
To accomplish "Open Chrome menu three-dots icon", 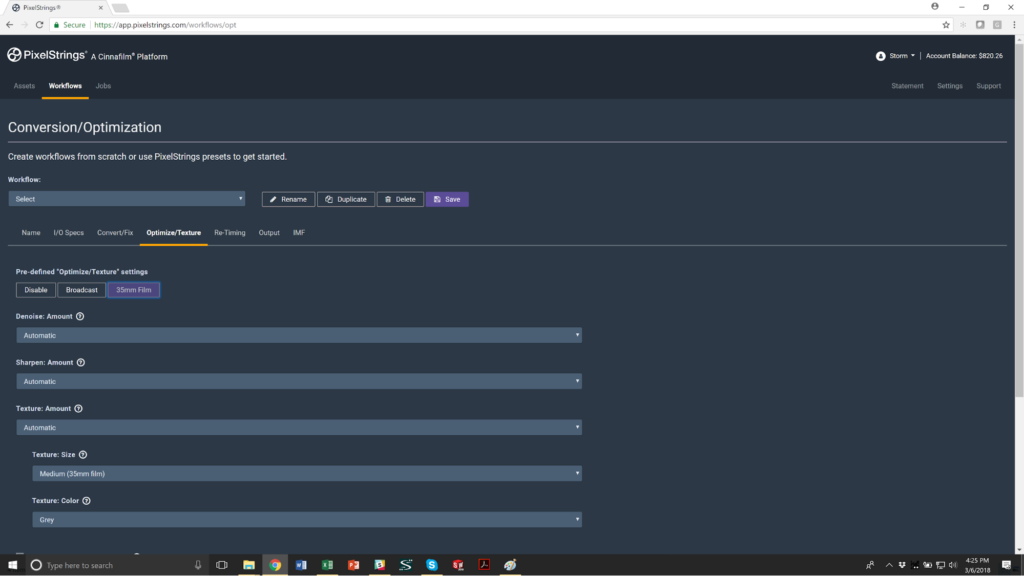I will point(1014,25).
